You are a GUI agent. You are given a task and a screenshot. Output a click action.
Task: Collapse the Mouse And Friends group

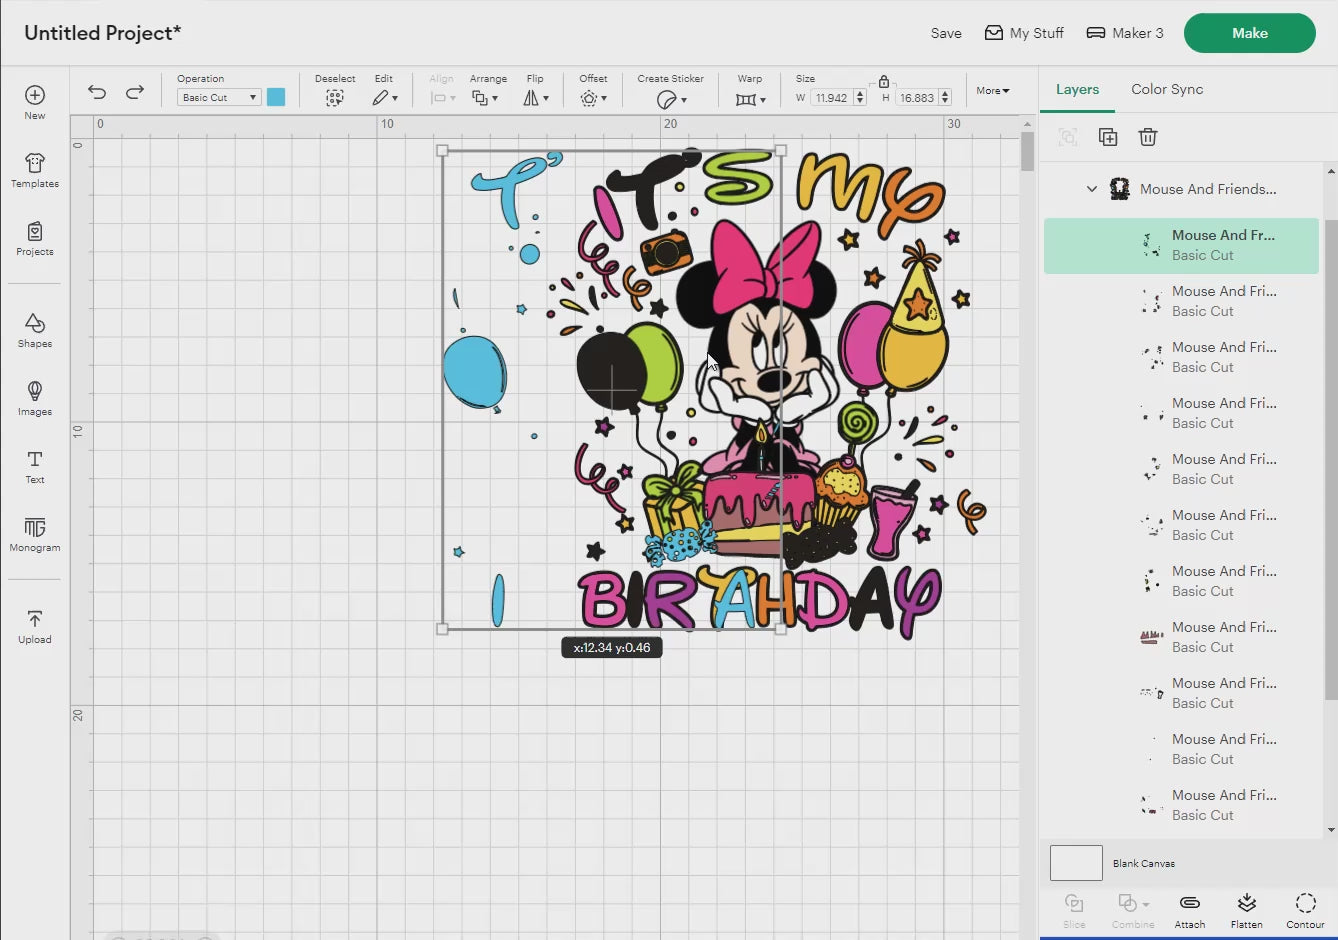(1092, 188)
